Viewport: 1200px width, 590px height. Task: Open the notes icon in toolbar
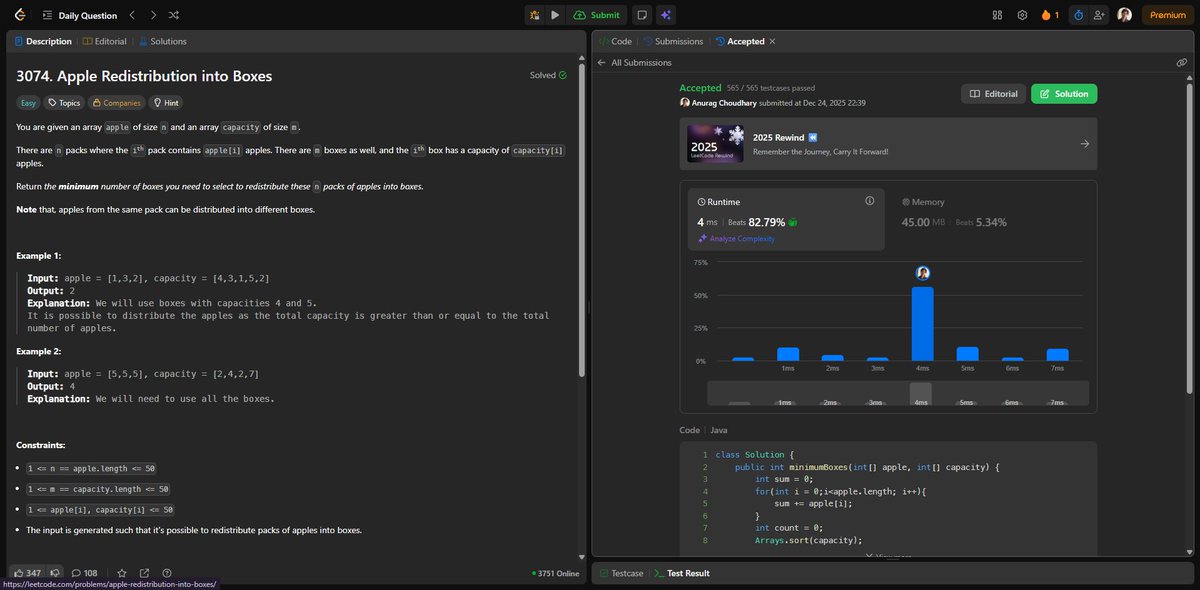641,15
